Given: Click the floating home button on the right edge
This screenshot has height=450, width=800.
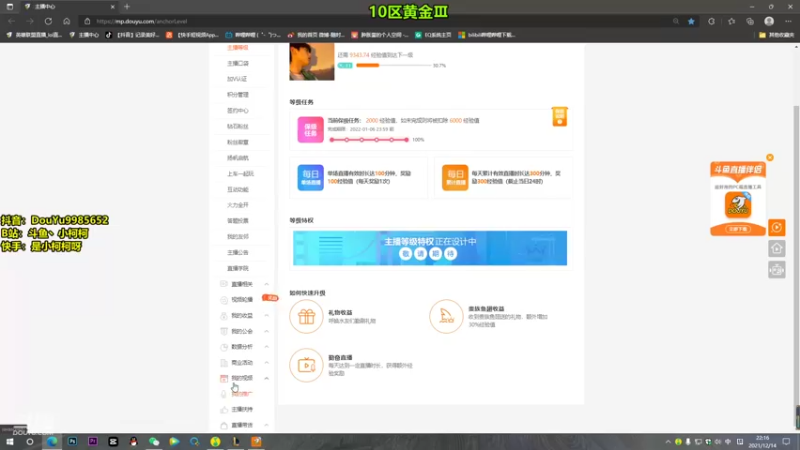Looking at the screenshot, I should pos(777,248).
